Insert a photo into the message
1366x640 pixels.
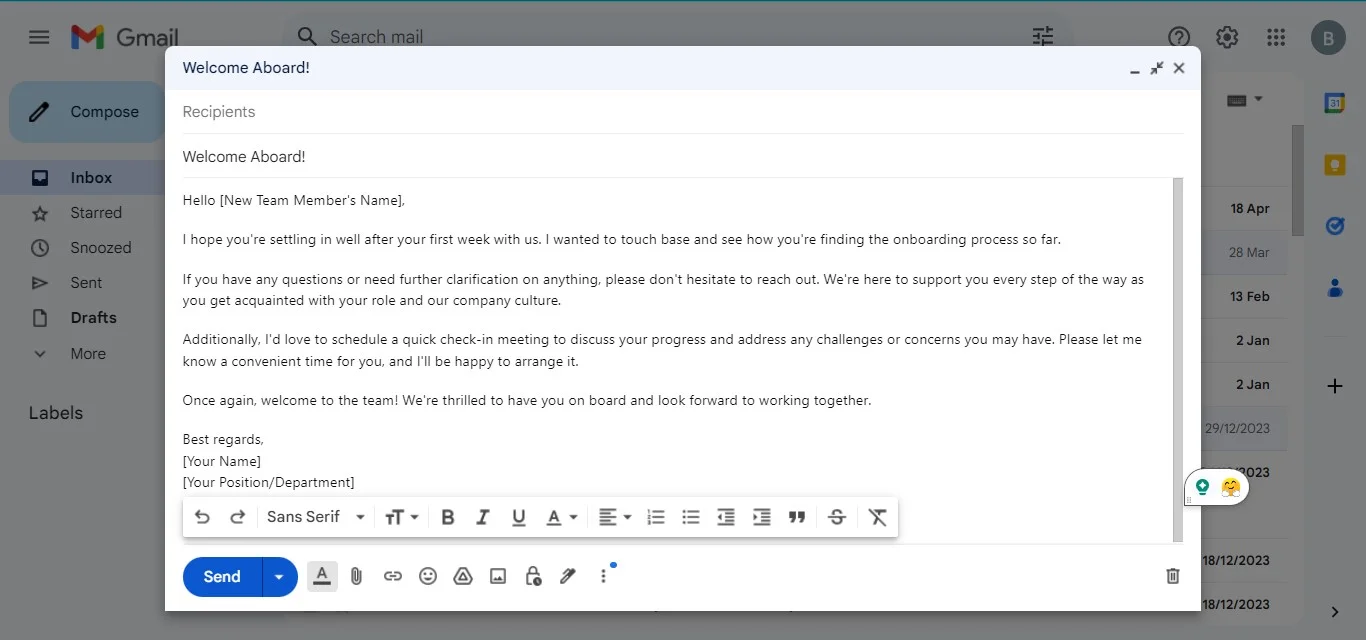point(497,576)
